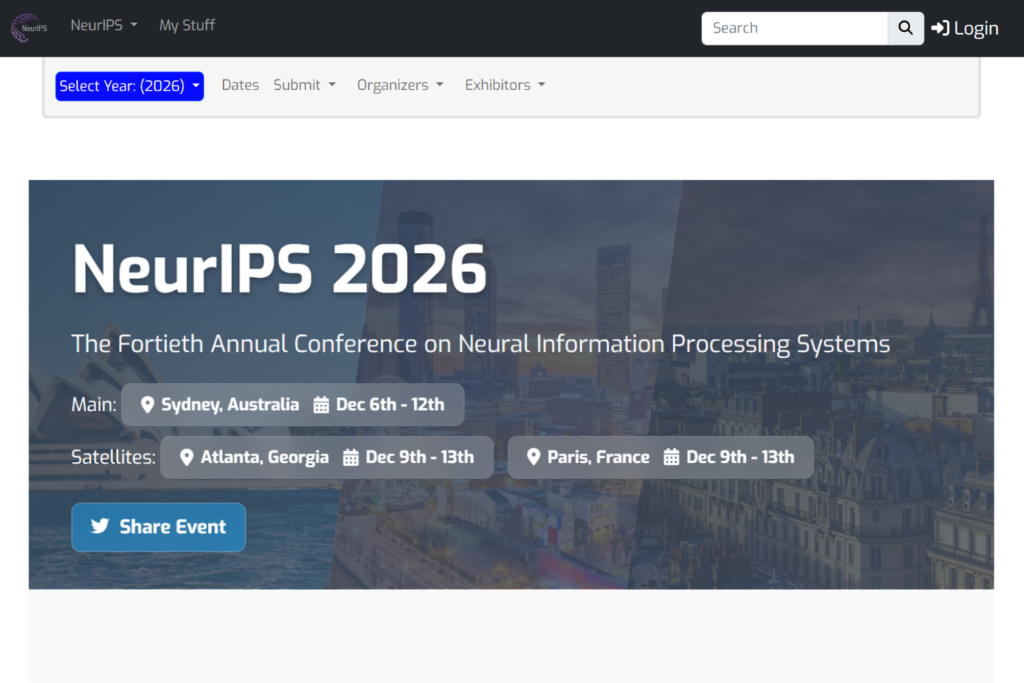The height and width of the screenshot is (683, 1024).
Task: Click the Sydney, Australia location text
Action: tap(230, 405)
